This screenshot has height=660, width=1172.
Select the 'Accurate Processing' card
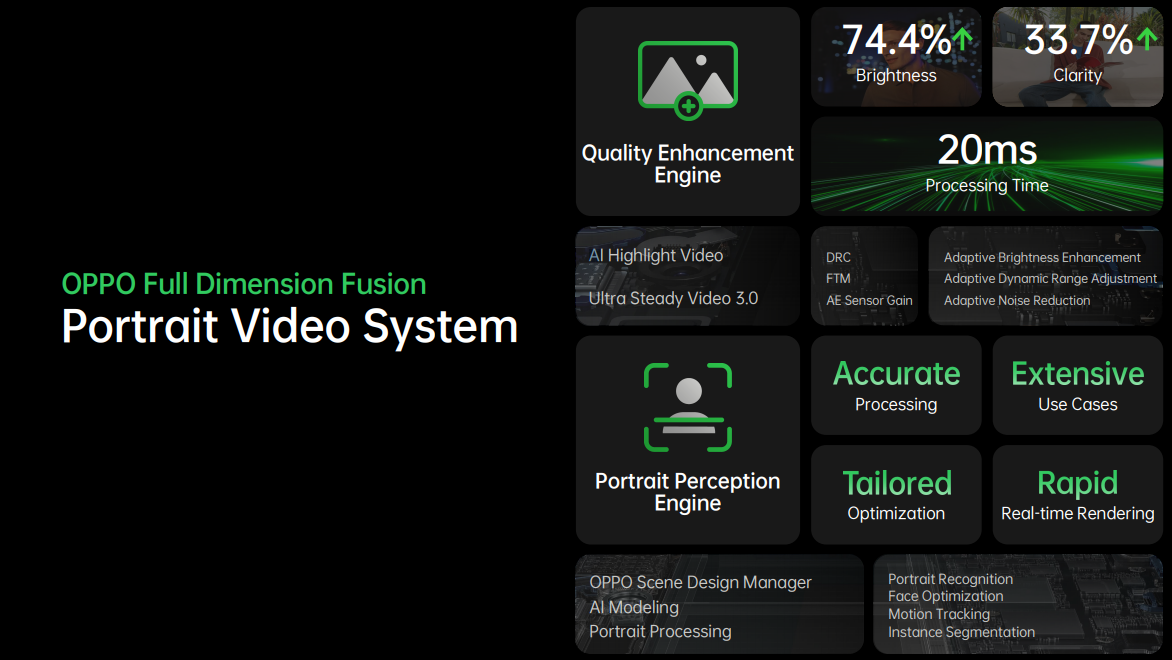896,385
